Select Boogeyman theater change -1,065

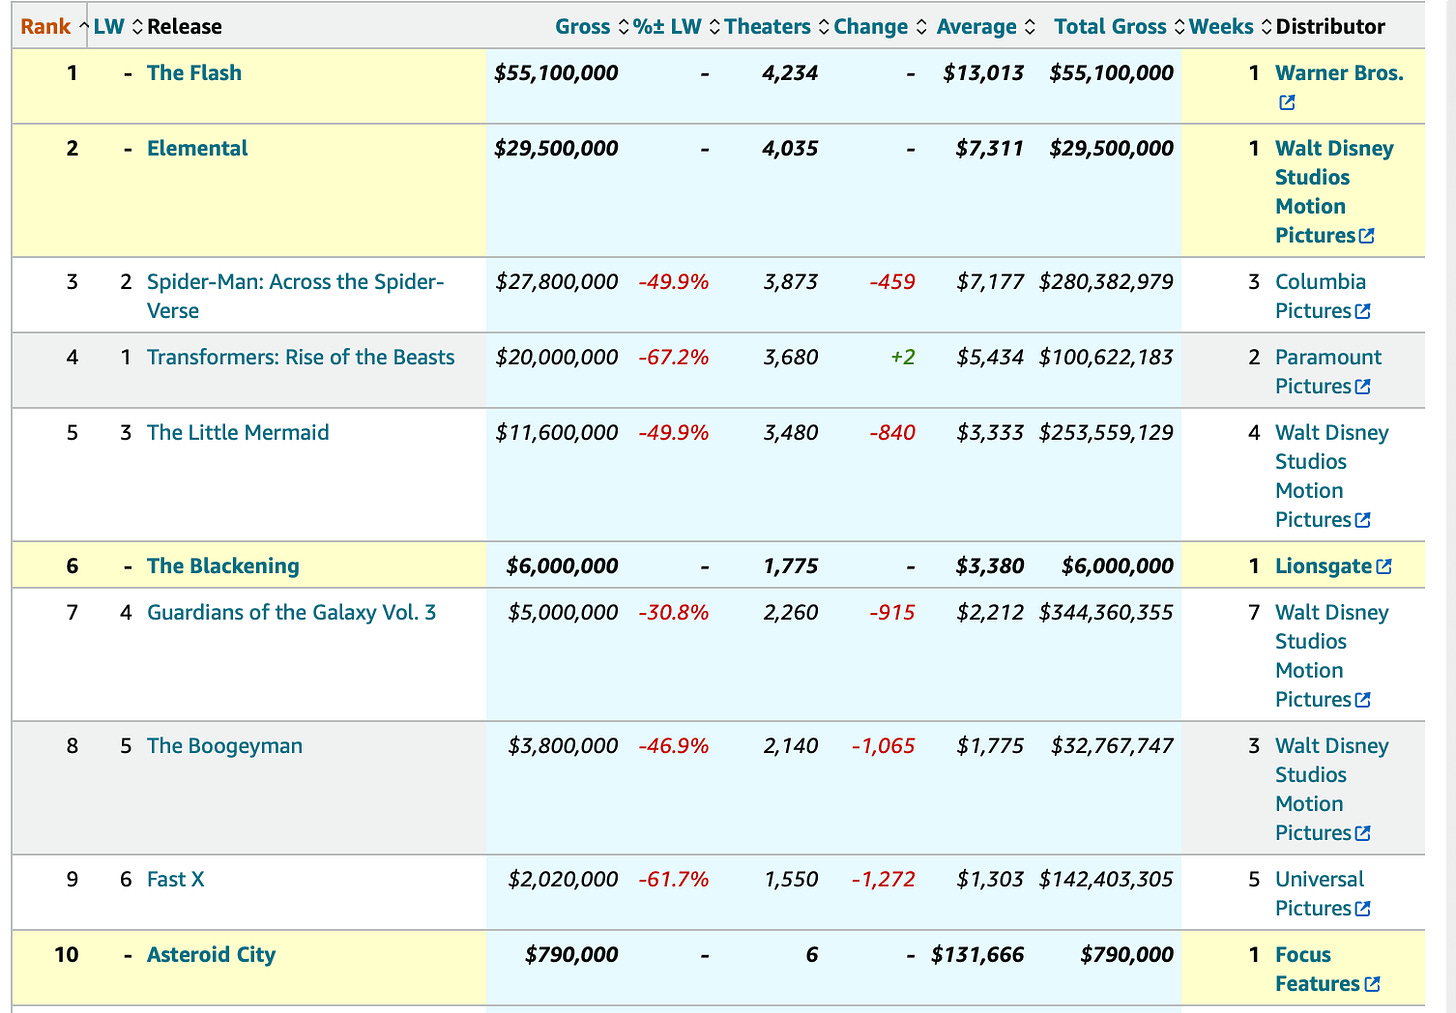[x=883, y=746]
